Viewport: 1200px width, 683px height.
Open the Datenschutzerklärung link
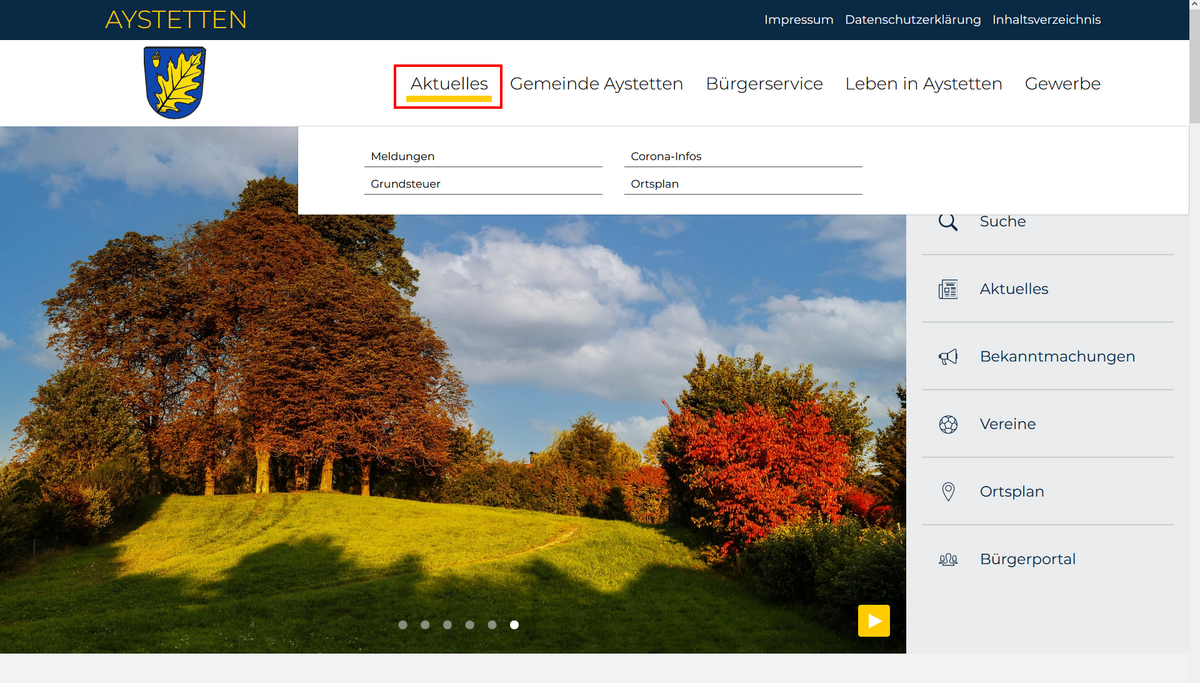tap(913, 19)
